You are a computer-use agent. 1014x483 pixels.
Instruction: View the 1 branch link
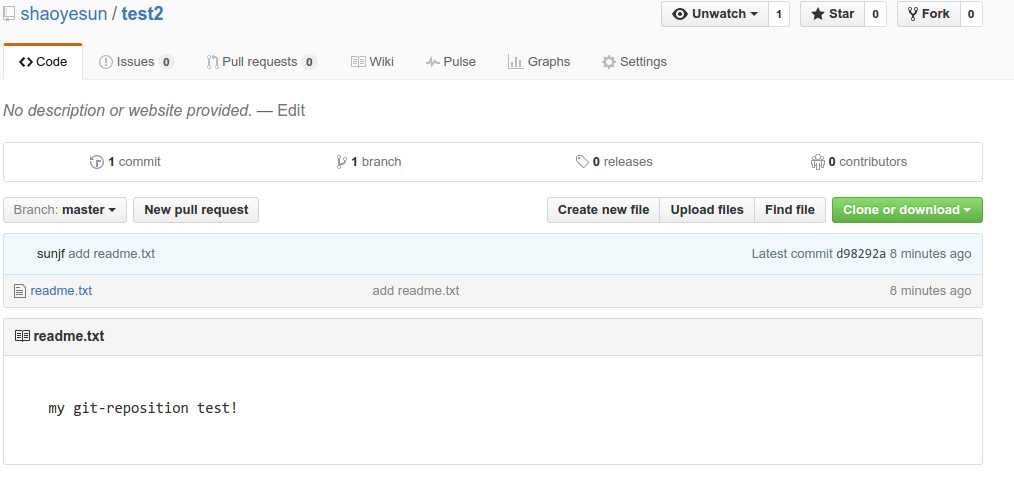(x=369, y=162)
